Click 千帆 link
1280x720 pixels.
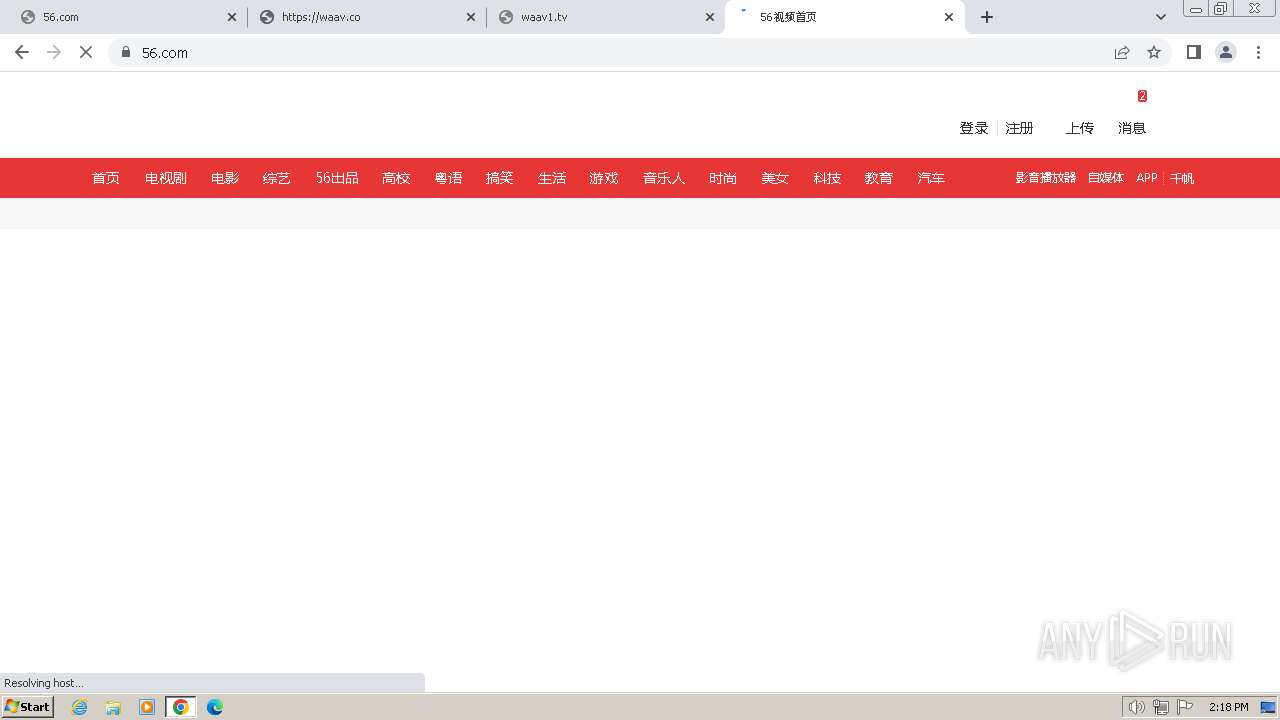1182,178
